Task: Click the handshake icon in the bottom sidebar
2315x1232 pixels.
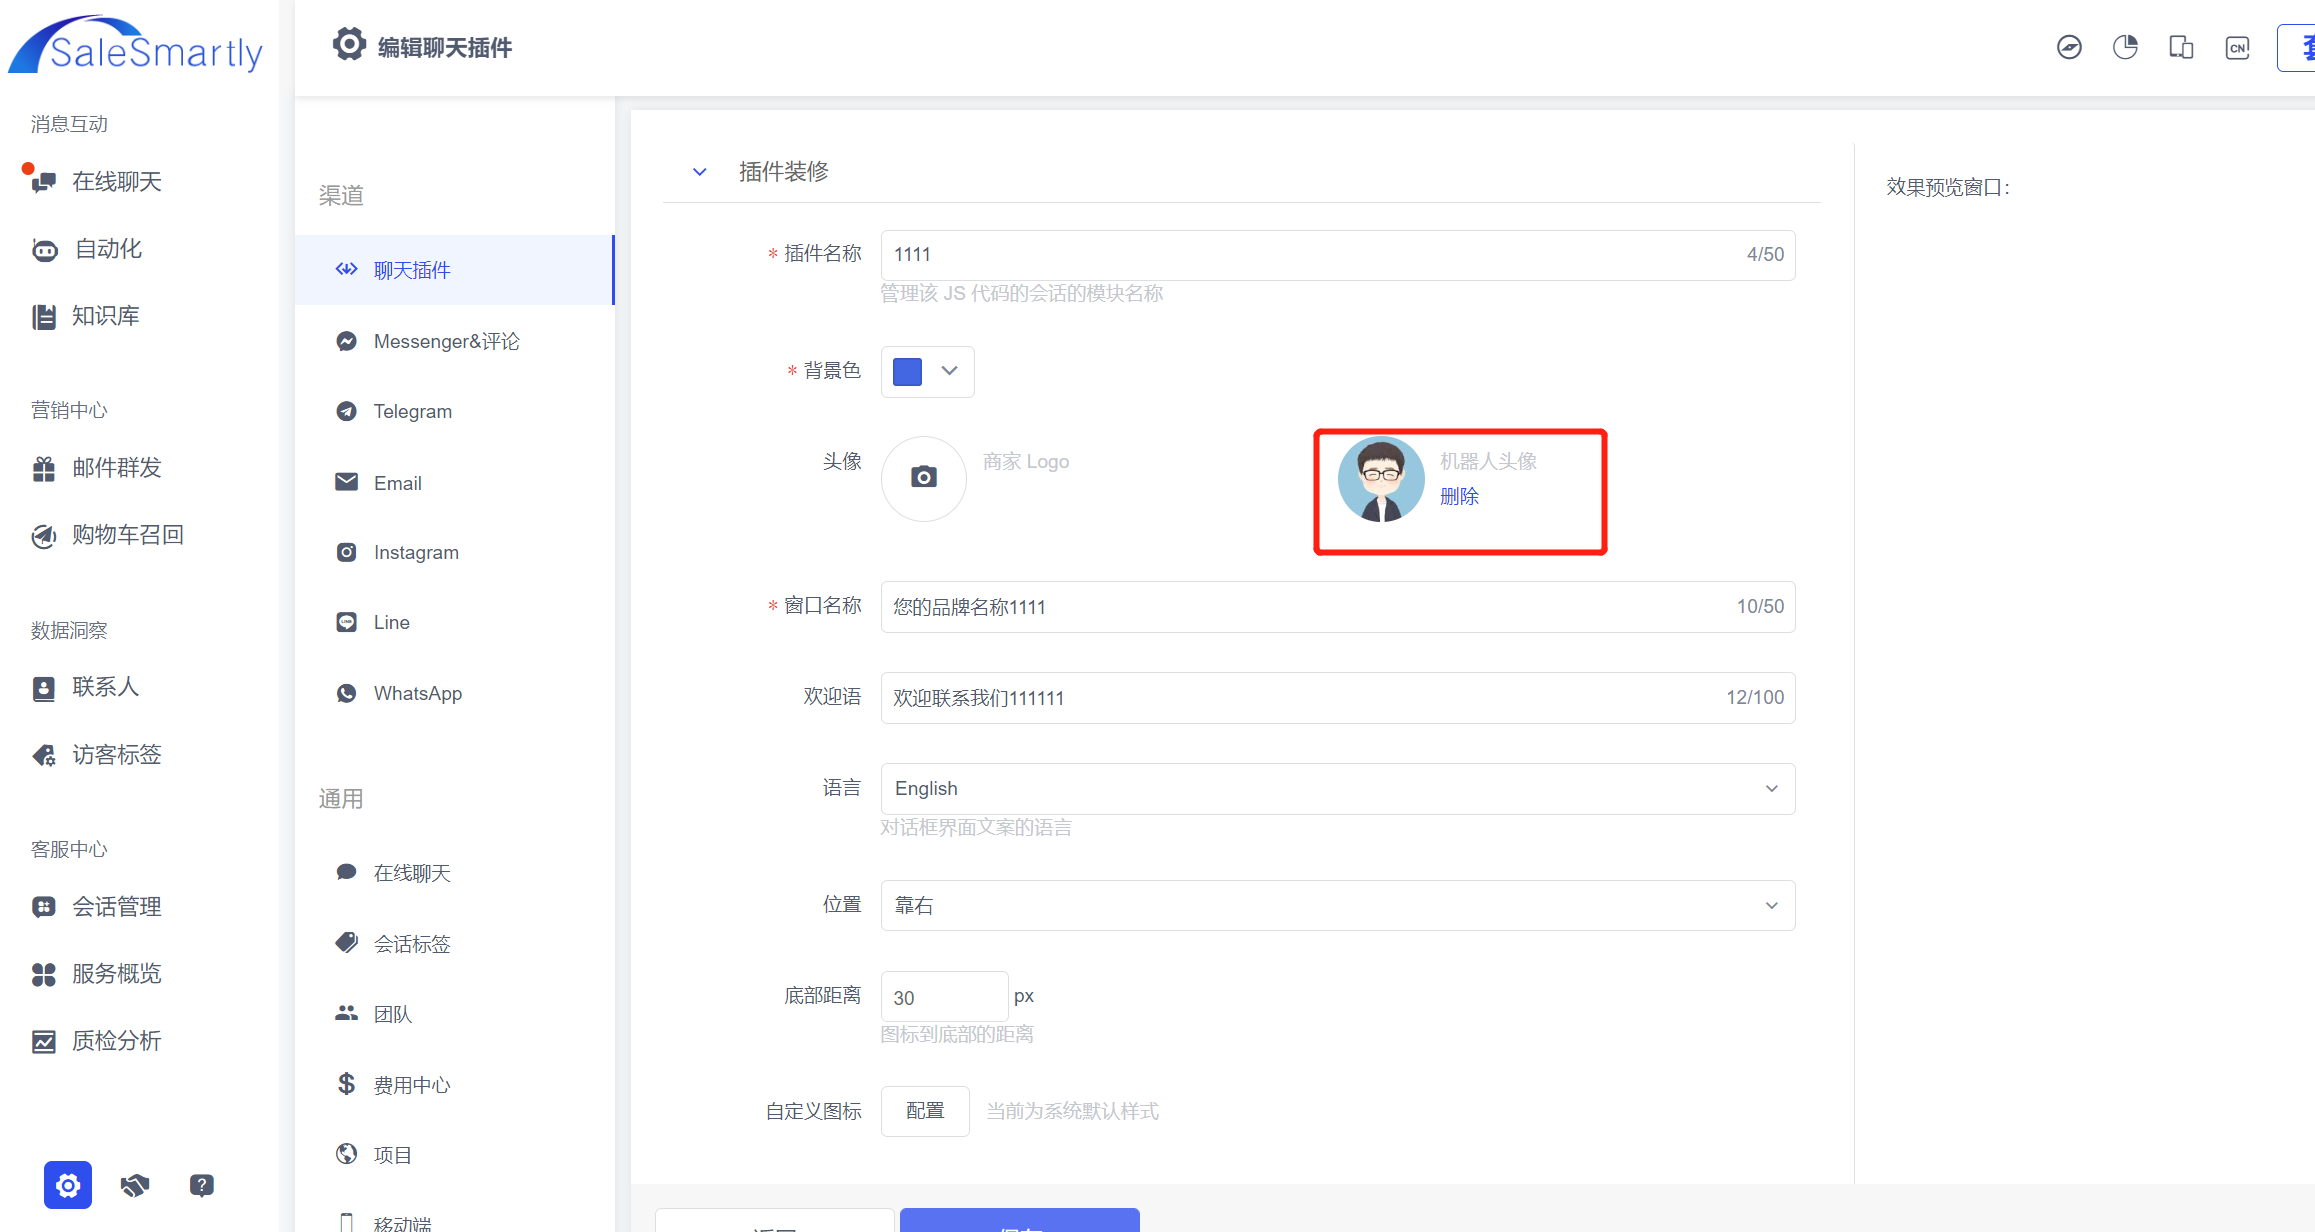Action: (135, 1185)
